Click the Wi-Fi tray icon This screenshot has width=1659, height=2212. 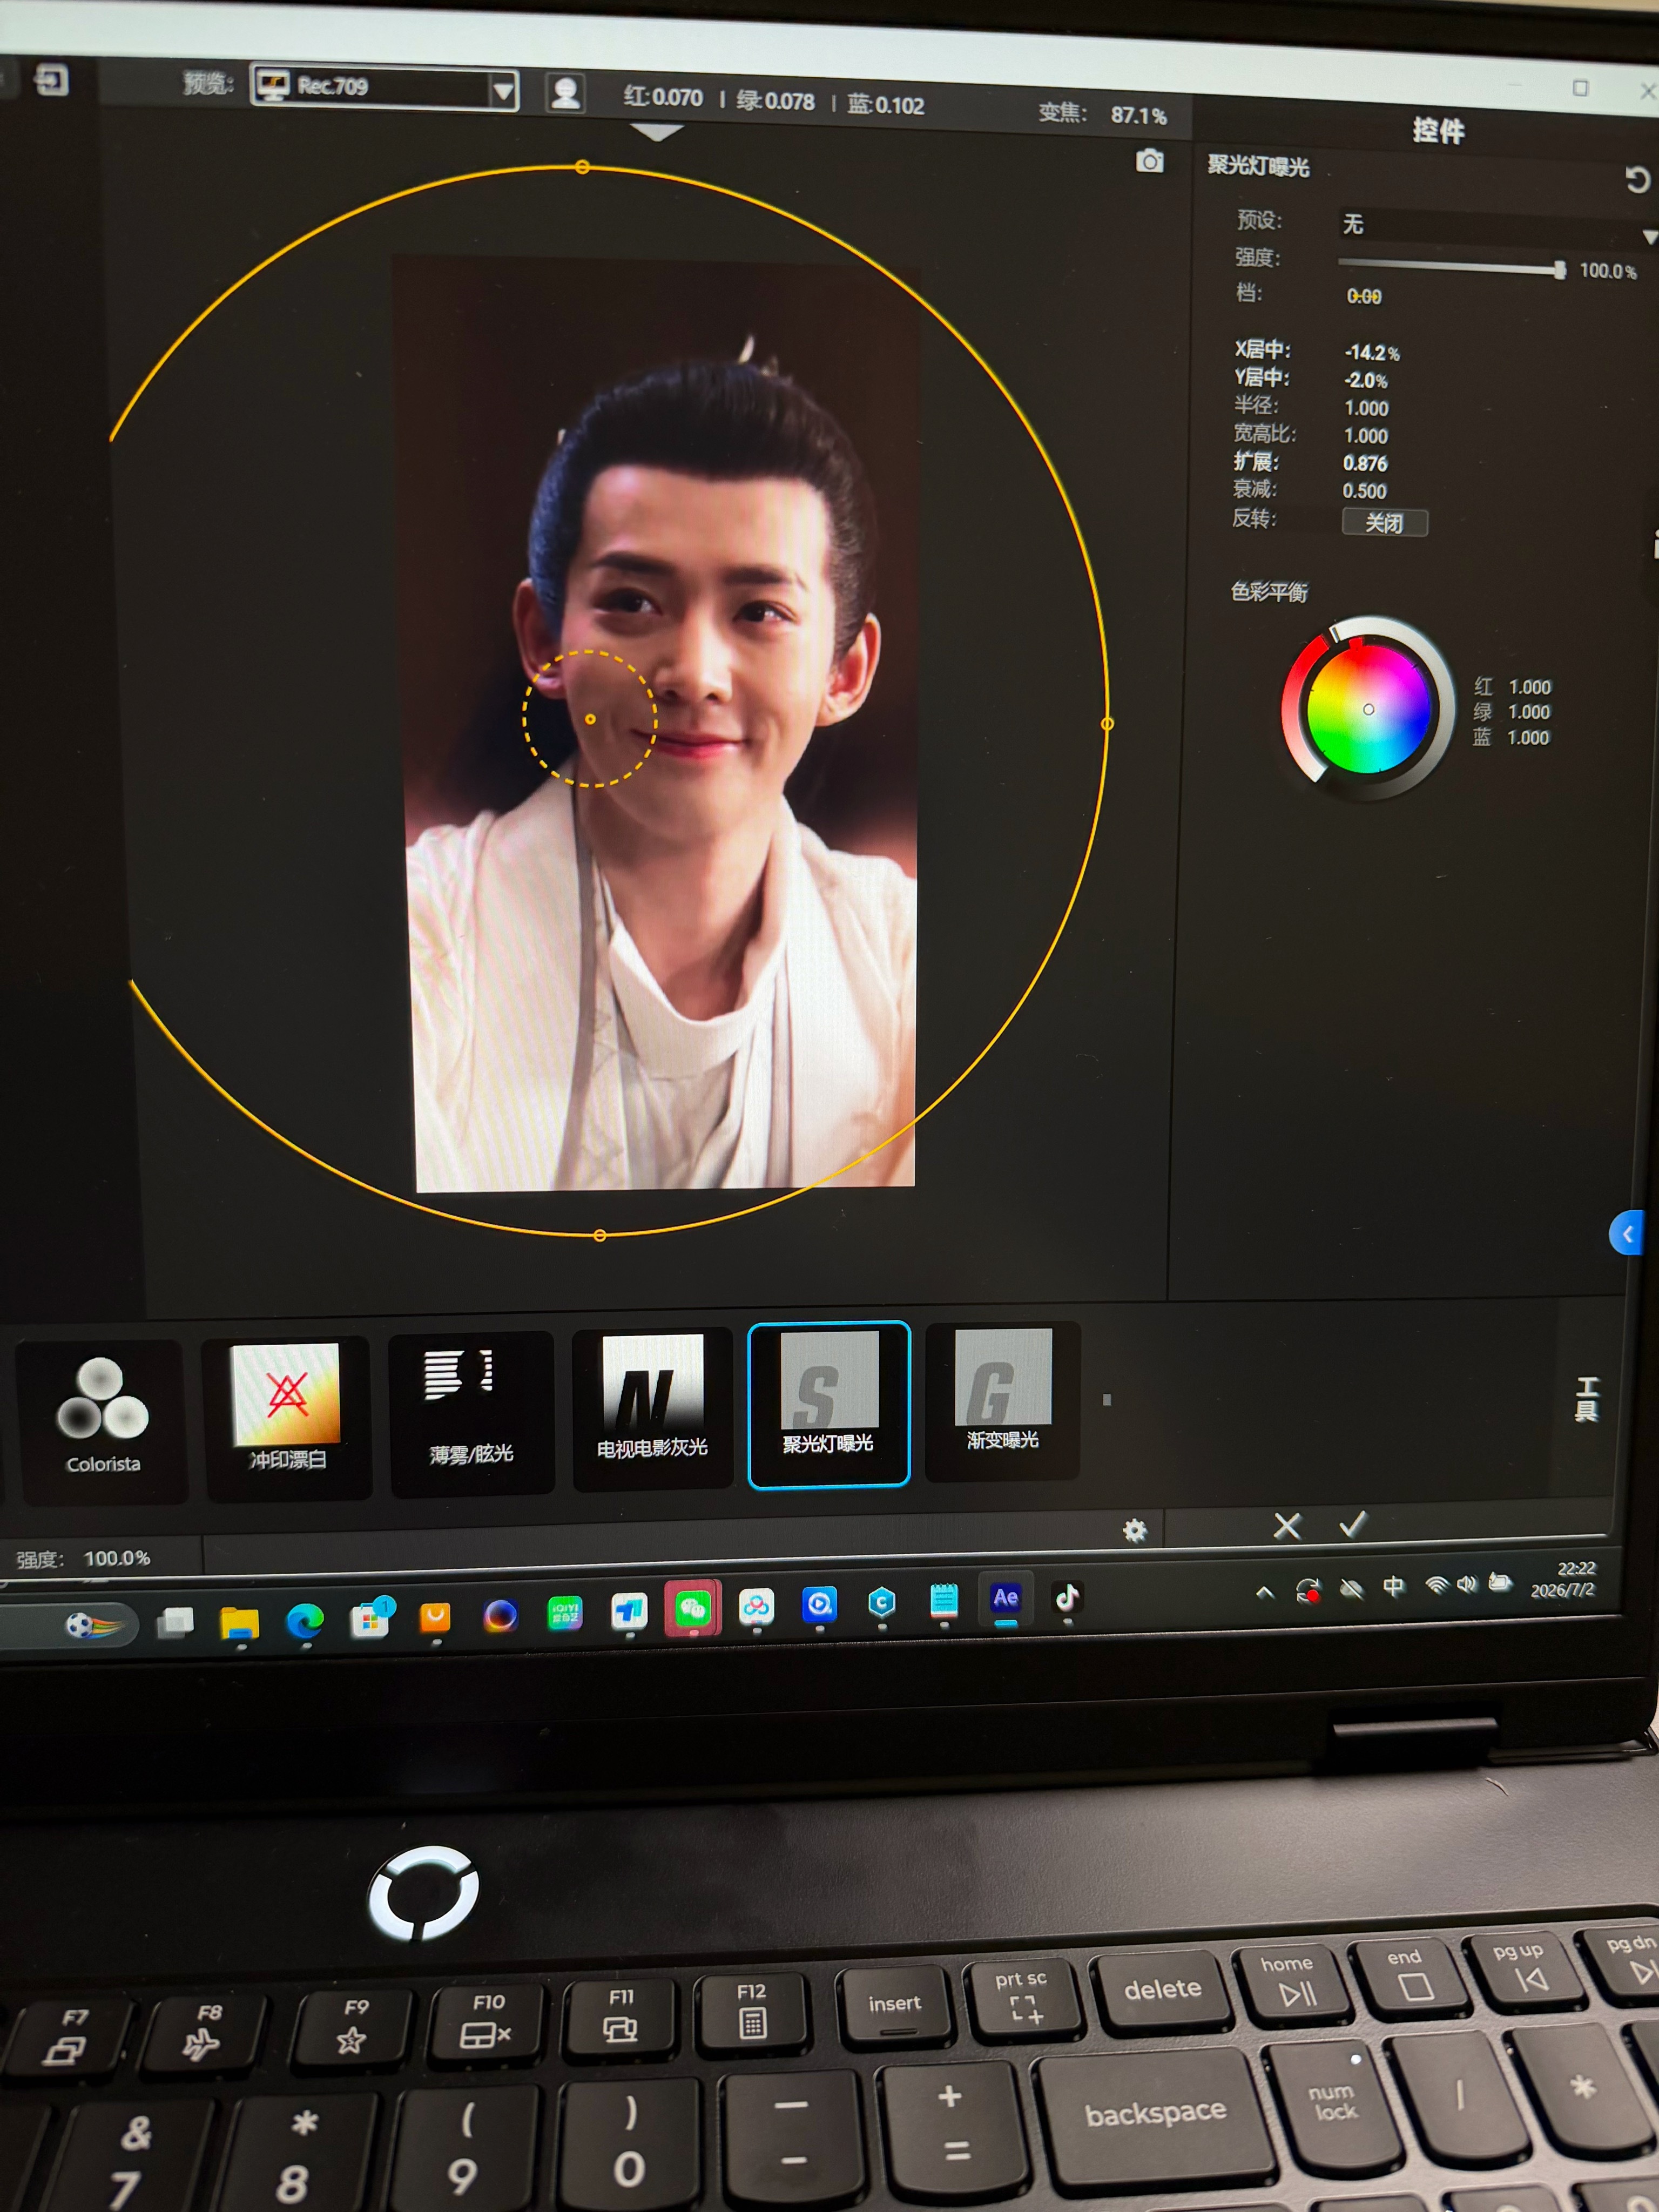pyautogui.click(x=1436, y=1585)
